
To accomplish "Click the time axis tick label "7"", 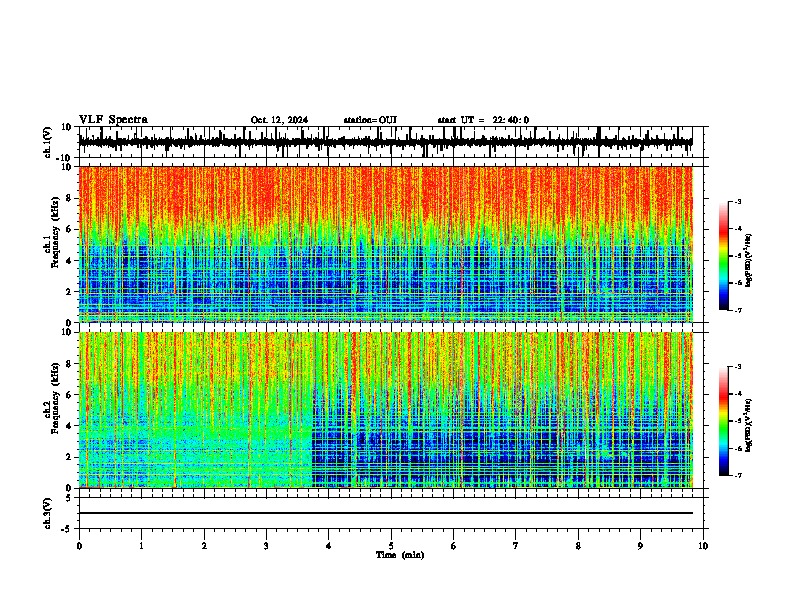I will tap(516, 546).
